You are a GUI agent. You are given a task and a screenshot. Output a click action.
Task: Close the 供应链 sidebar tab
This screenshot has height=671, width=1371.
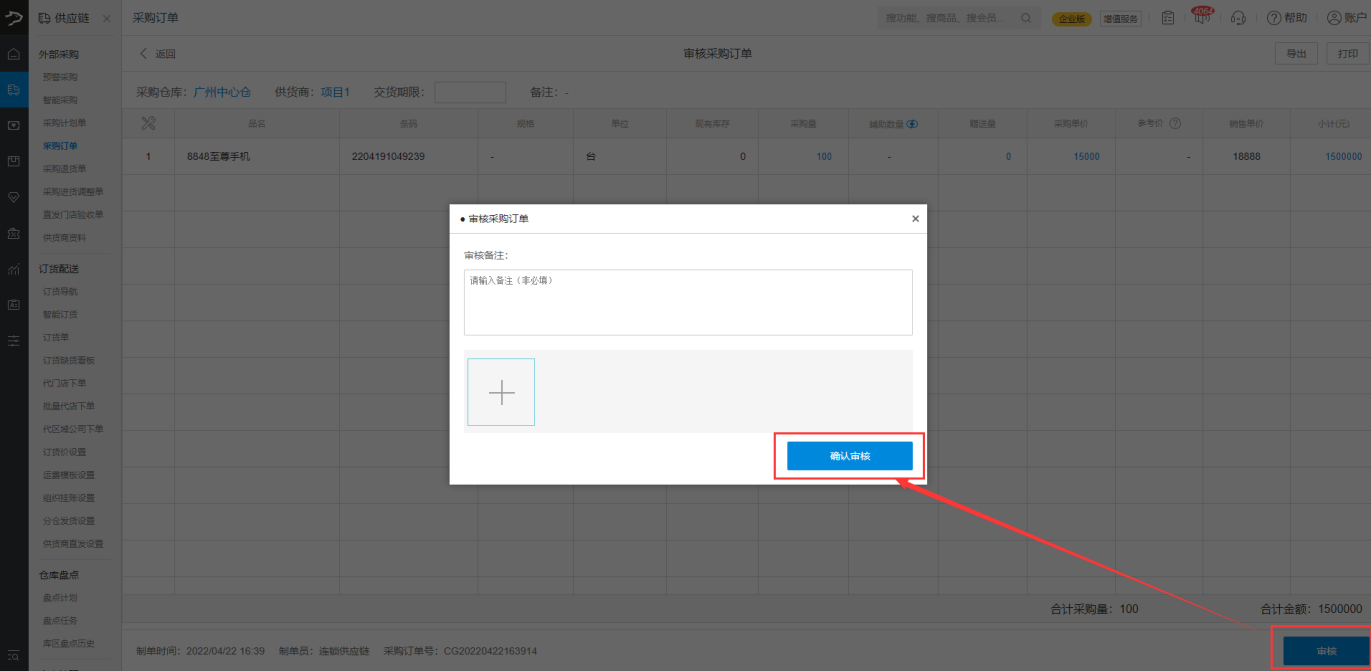107,19
